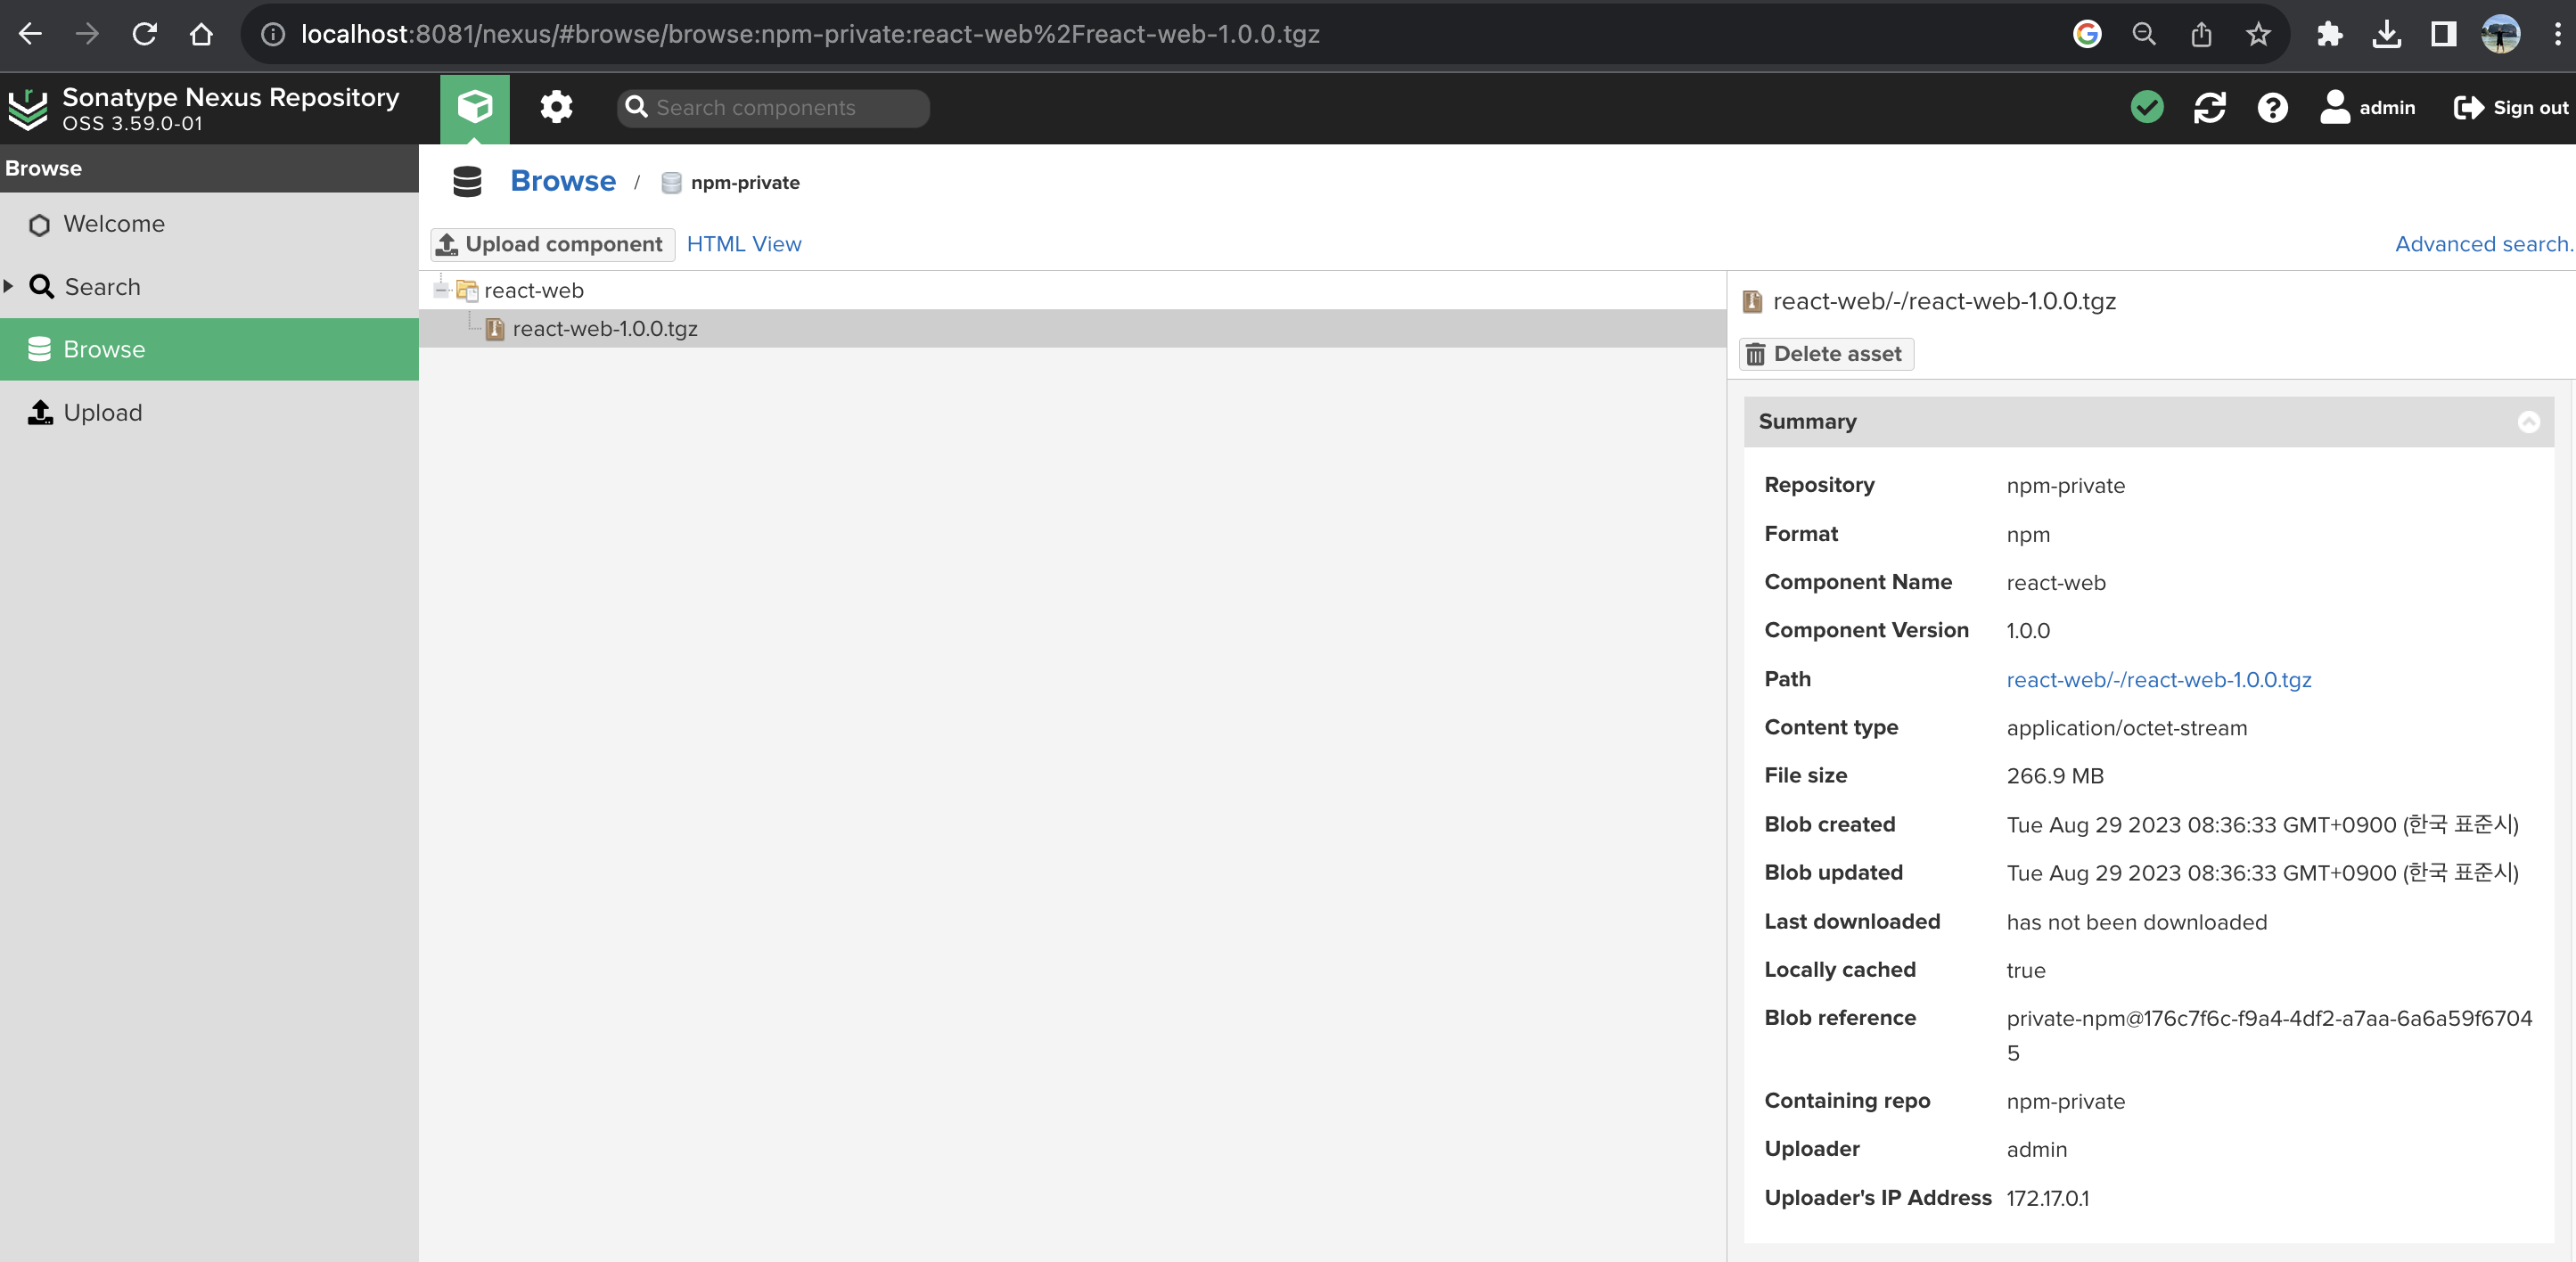The height and width of the screenshot is (1262, 2576).
Task: Bookmark page with the star icon
Action: 2257,34
